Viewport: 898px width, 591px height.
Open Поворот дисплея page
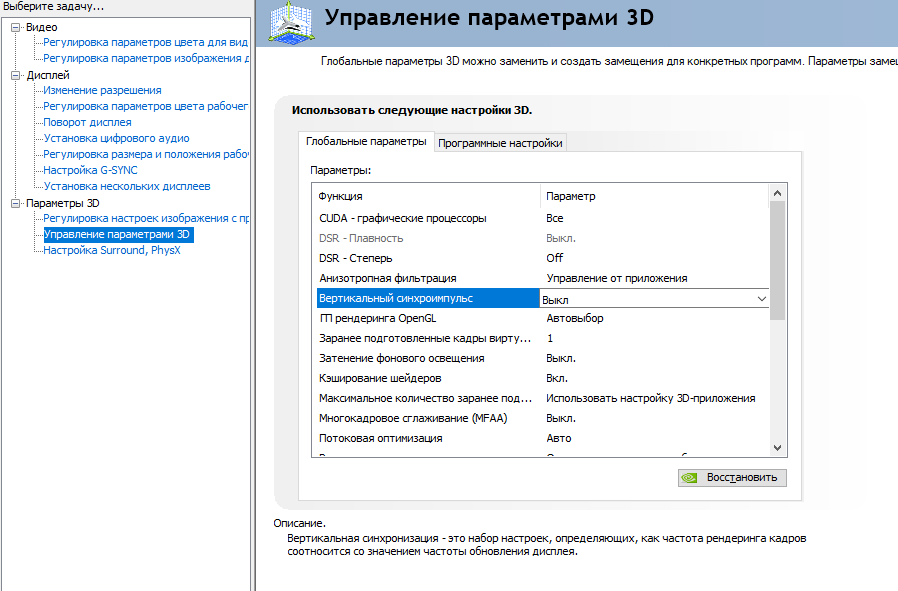87,123
